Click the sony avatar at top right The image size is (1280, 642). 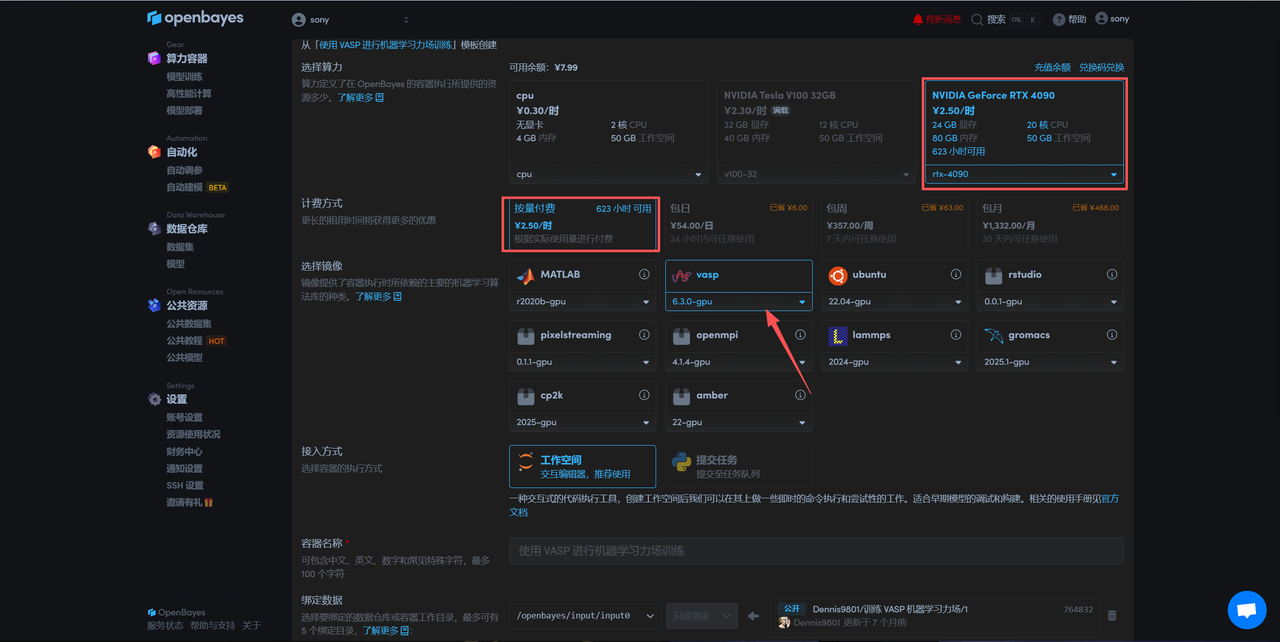pyautogui.click(x=1102, y=18)
